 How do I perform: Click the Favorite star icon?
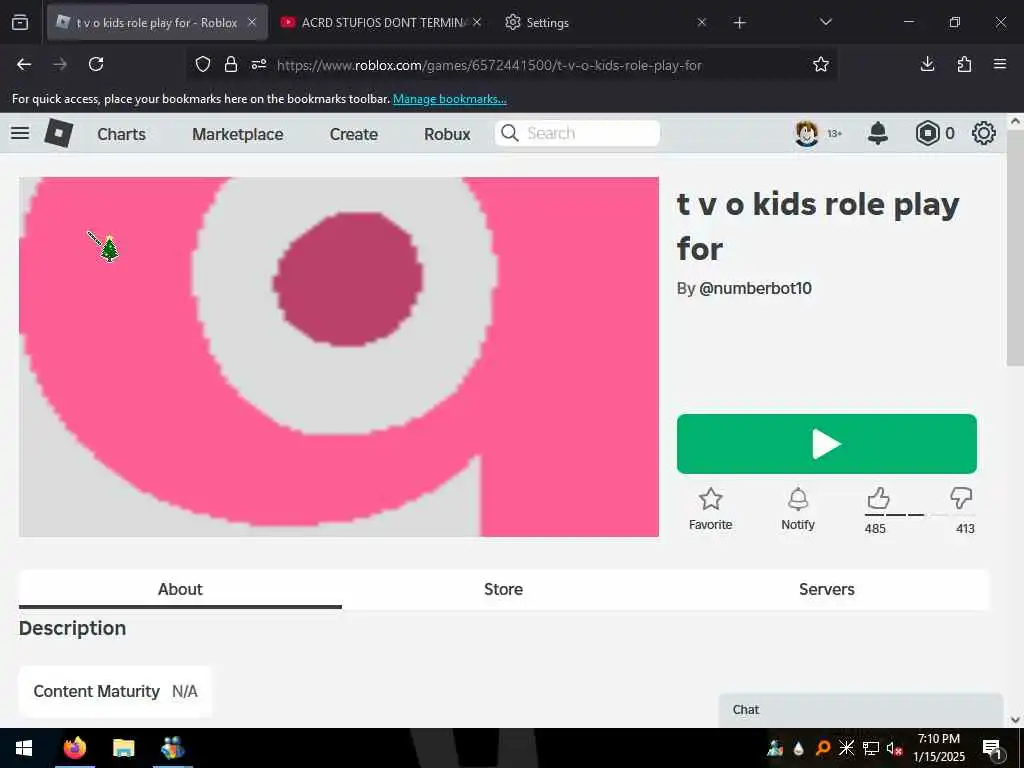coord(711,500)
